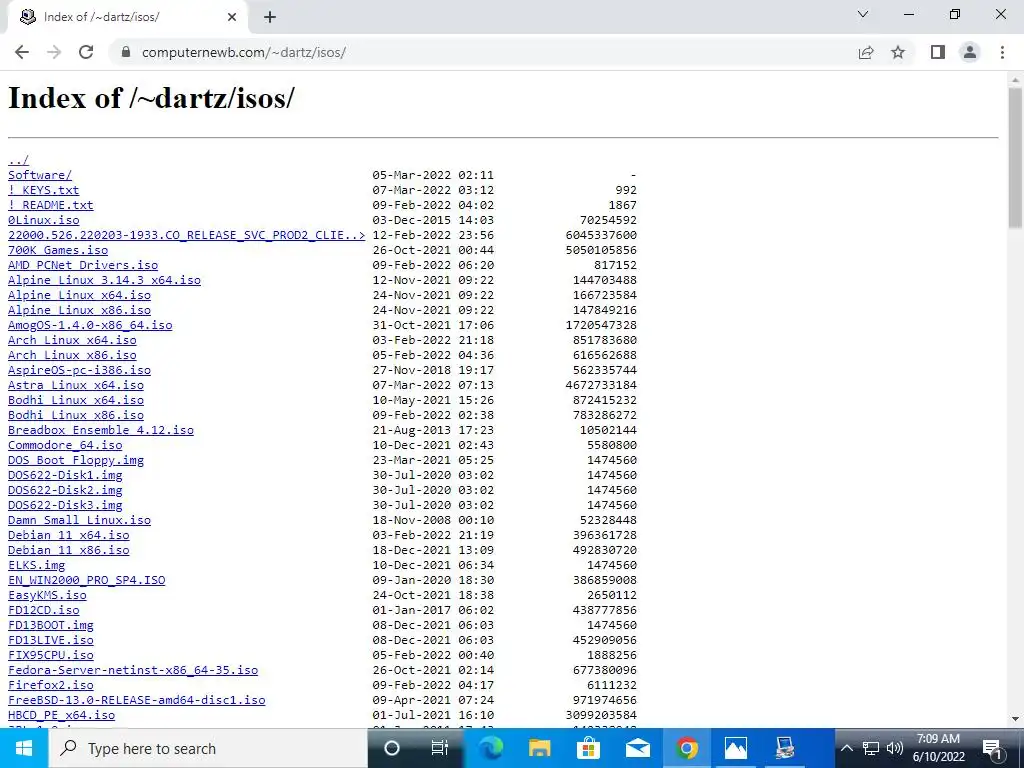This screenshot has height=768, width=1024.
Task: Download Arch Linux x86.iso
Action: coord(72,355)
